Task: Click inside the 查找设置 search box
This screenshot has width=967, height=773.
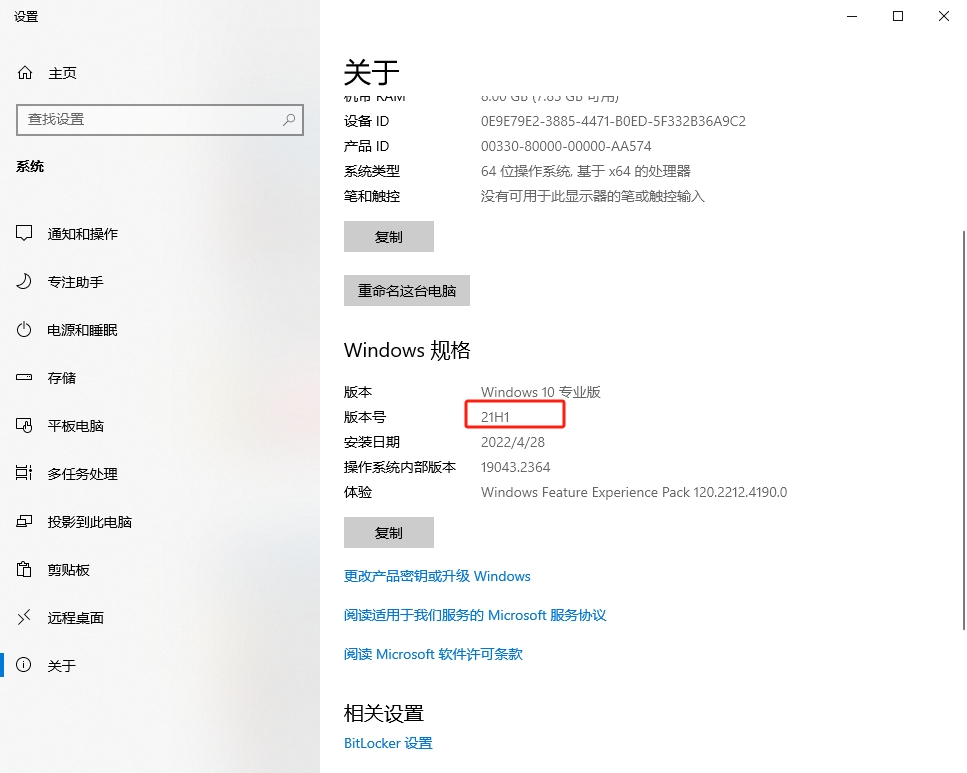Action: [150, 119]
